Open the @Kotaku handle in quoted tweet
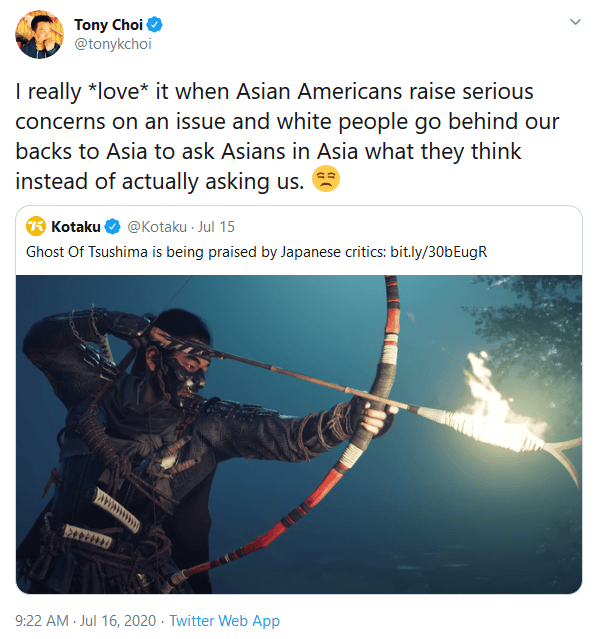The image size is (598, 639). click(x=157, y=227)
